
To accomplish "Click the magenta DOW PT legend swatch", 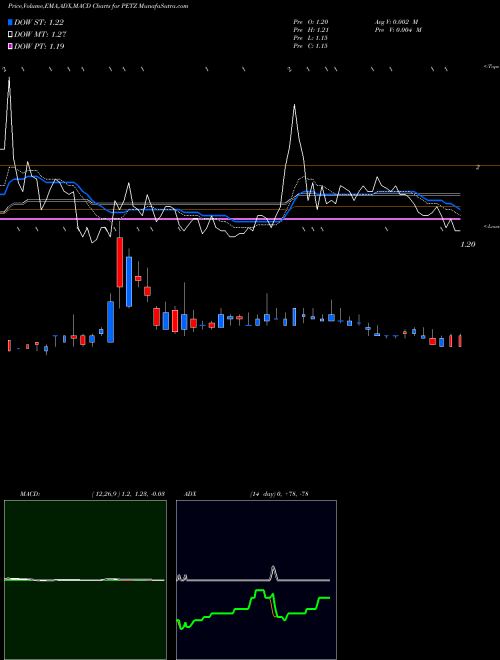I will [x=10, y=46].
